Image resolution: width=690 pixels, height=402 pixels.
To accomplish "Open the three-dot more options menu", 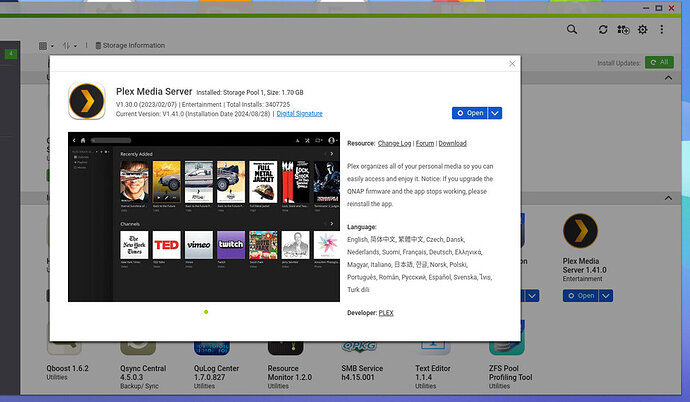I will (661, 29).
